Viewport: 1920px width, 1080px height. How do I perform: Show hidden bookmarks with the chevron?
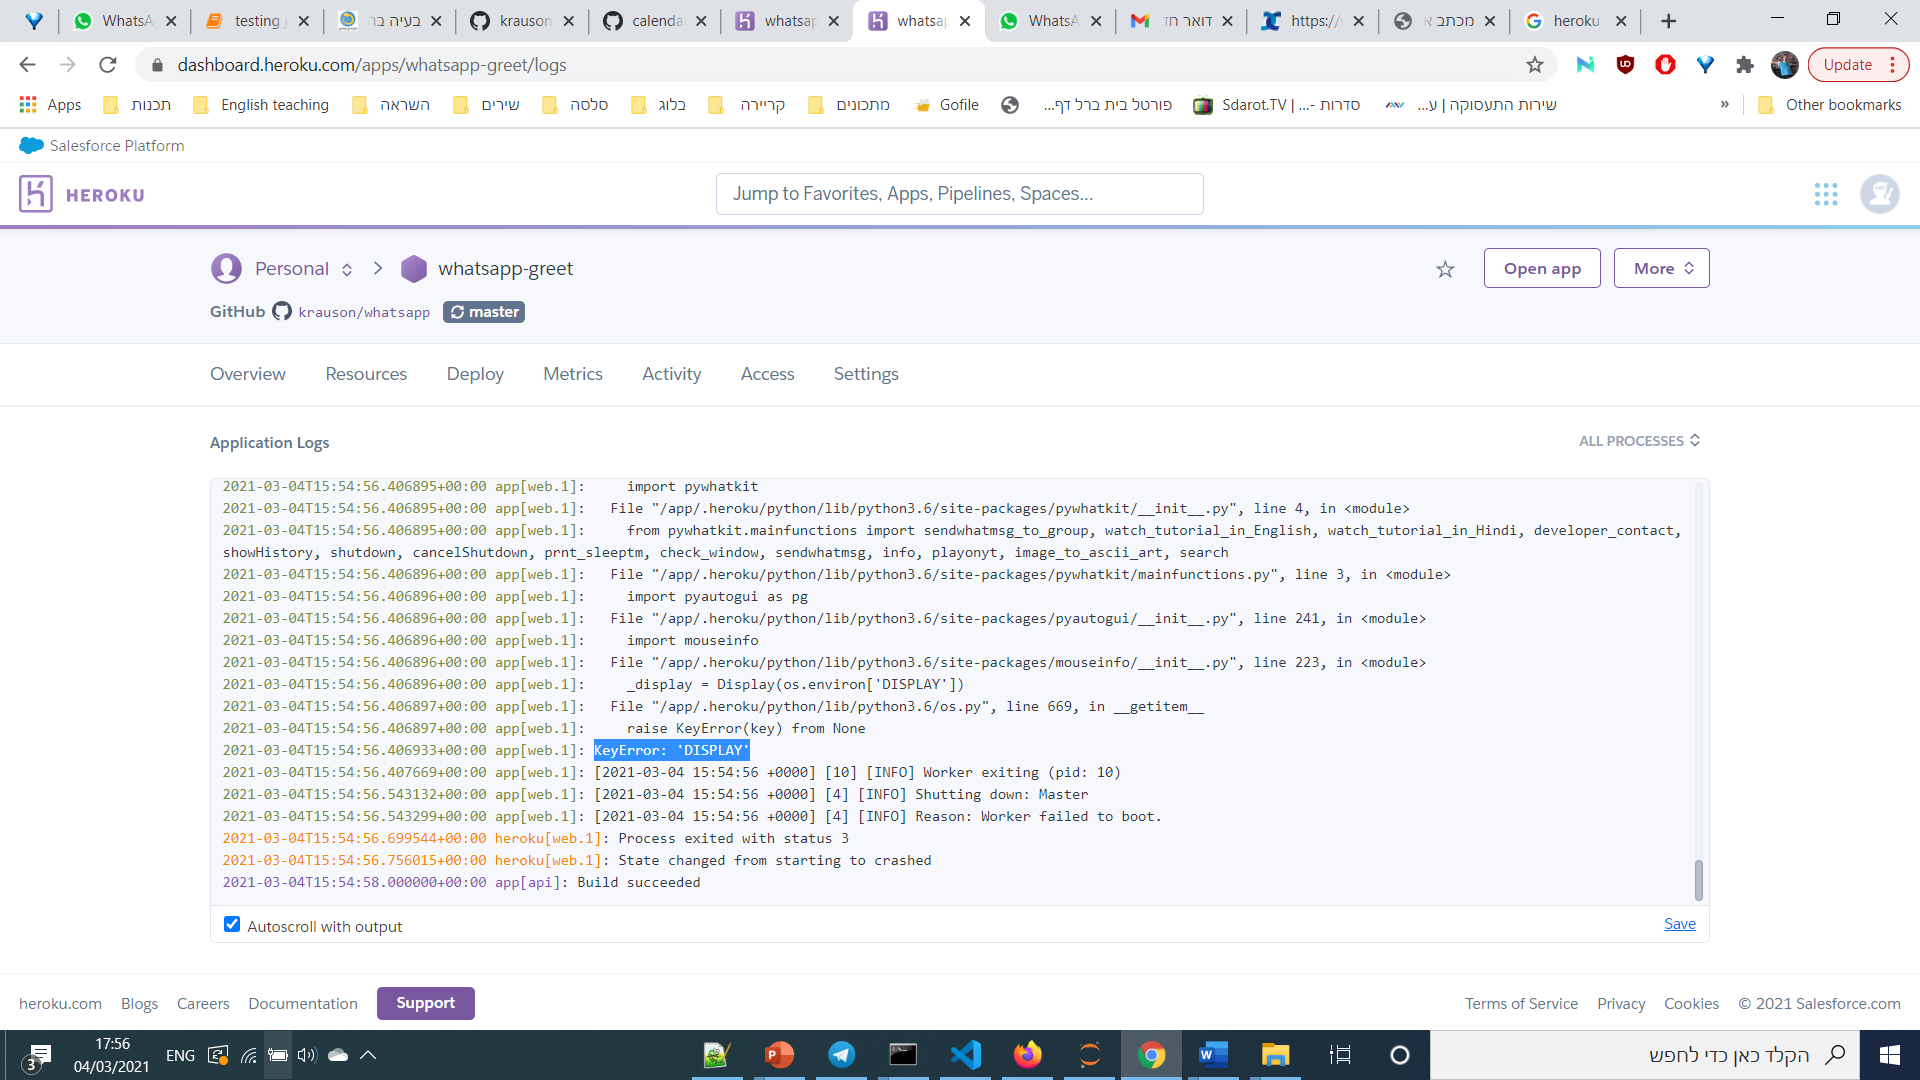click(1724, 105)
